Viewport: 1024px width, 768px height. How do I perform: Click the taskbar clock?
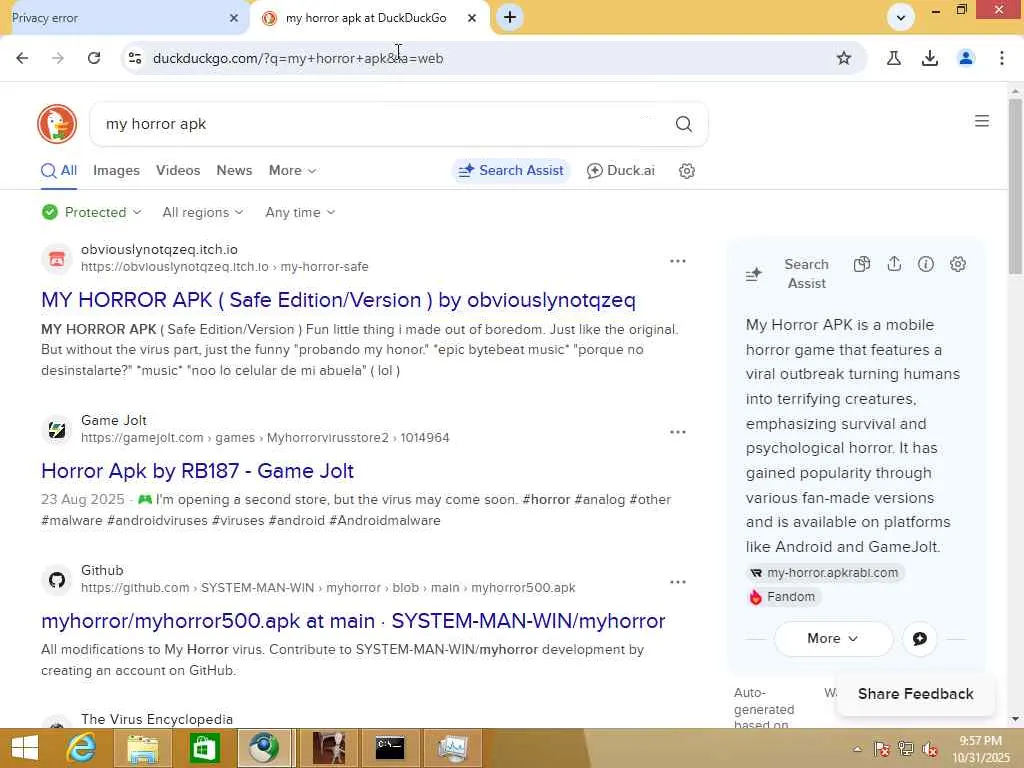980,749
